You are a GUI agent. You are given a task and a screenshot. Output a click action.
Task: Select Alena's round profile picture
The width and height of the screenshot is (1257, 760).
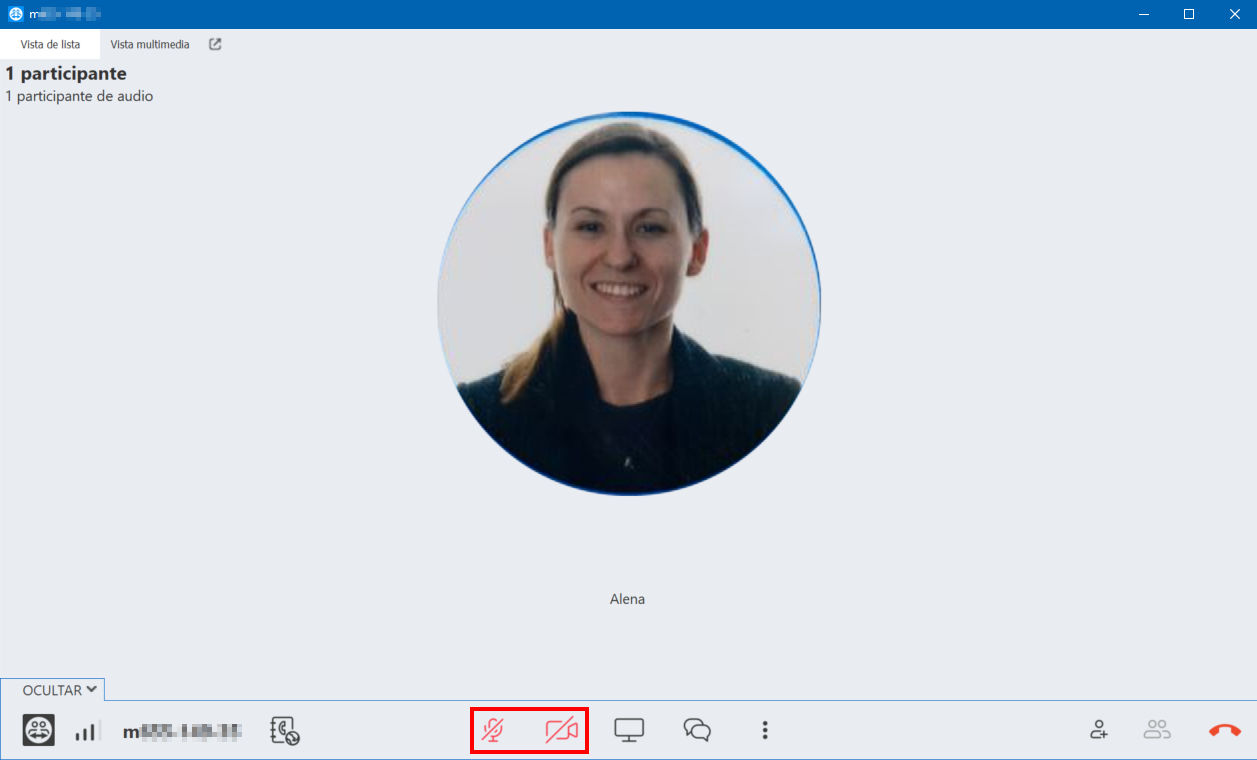click(x=629, y=303)
